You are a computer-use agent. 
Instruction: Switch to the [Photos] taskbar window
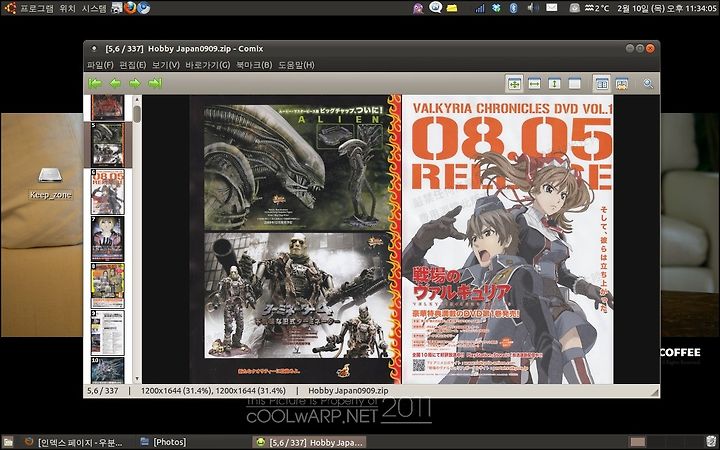(x=164, y=442)
